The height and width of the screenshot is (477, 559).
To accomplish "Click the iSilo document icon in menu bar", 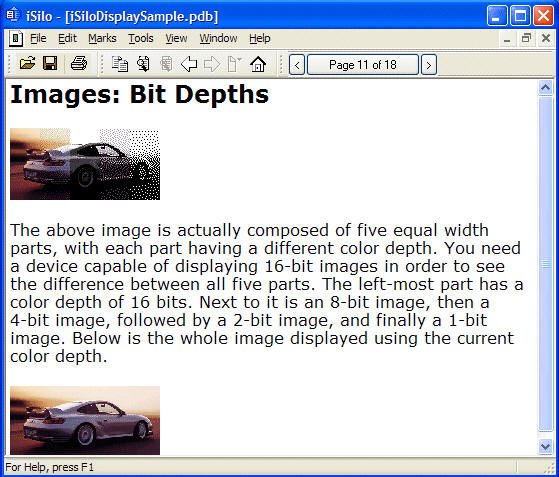I will coord(16,39).
